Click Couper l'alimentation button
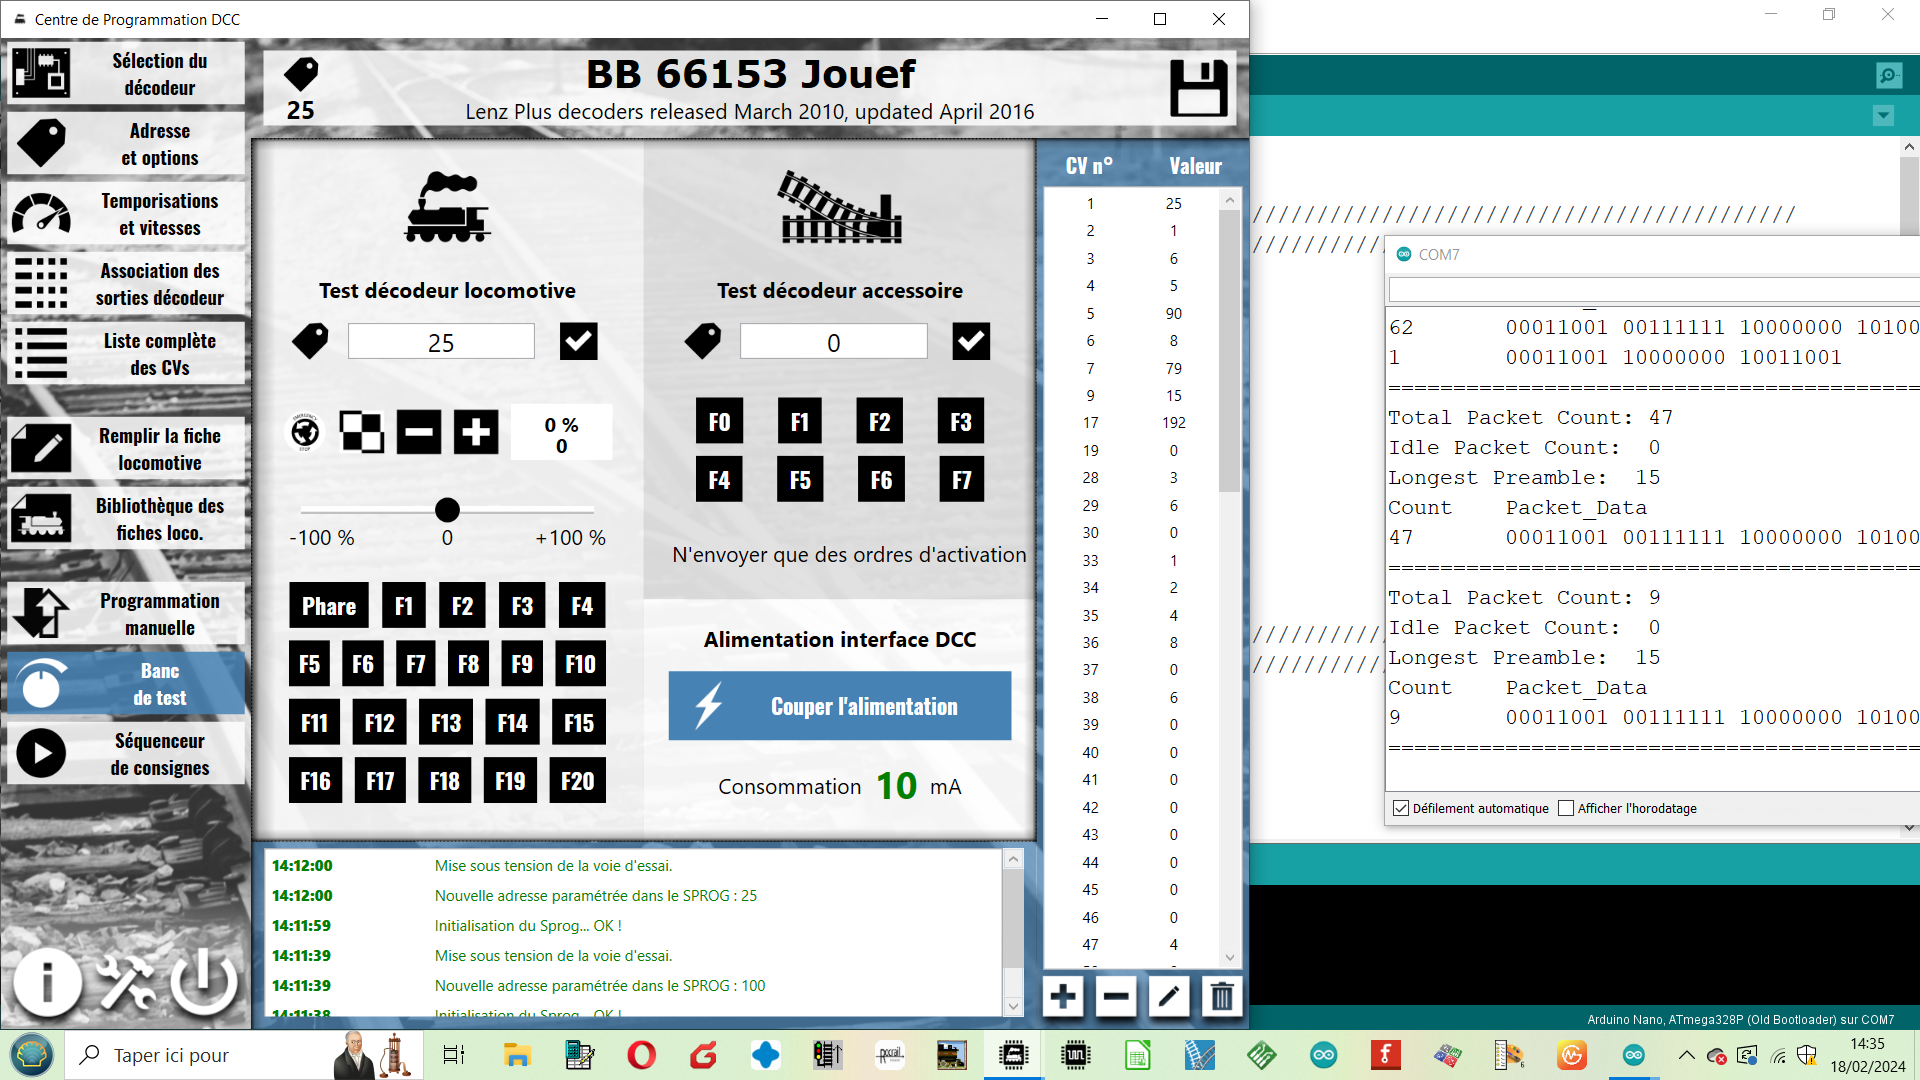The width and height of the screenshot is (1920, 1080). coord(840,706)
